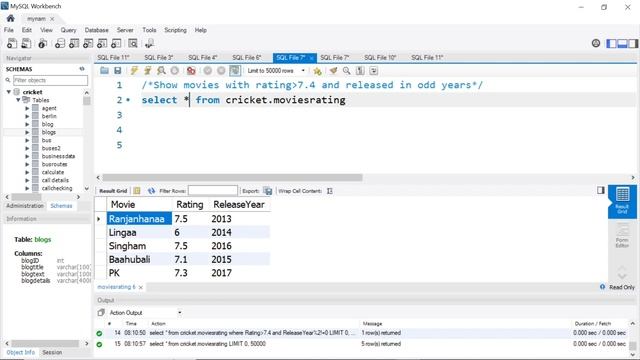Execute the script with the lightning bolt
Image resolution: width=640 pixels, height=360 pixels.
(134, 71)
